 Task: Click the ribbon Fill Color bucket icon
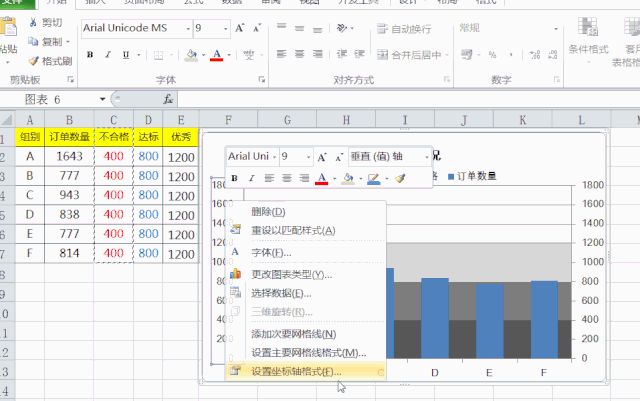(x=191, y=55)
